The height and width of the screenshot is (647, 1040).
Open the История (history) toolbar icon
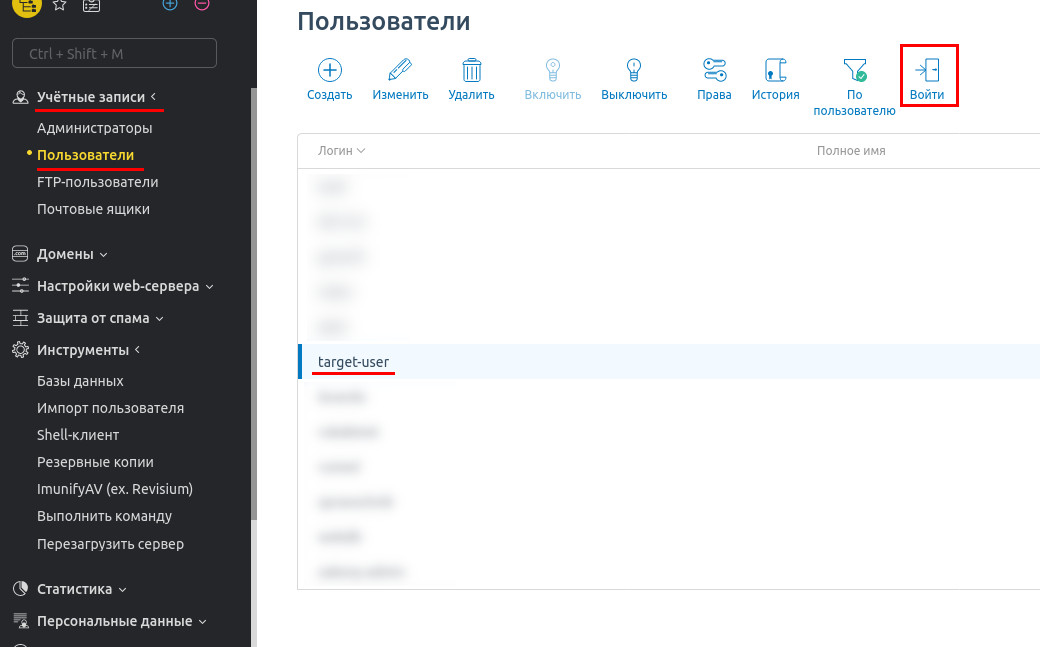click(x=775, y=70)
